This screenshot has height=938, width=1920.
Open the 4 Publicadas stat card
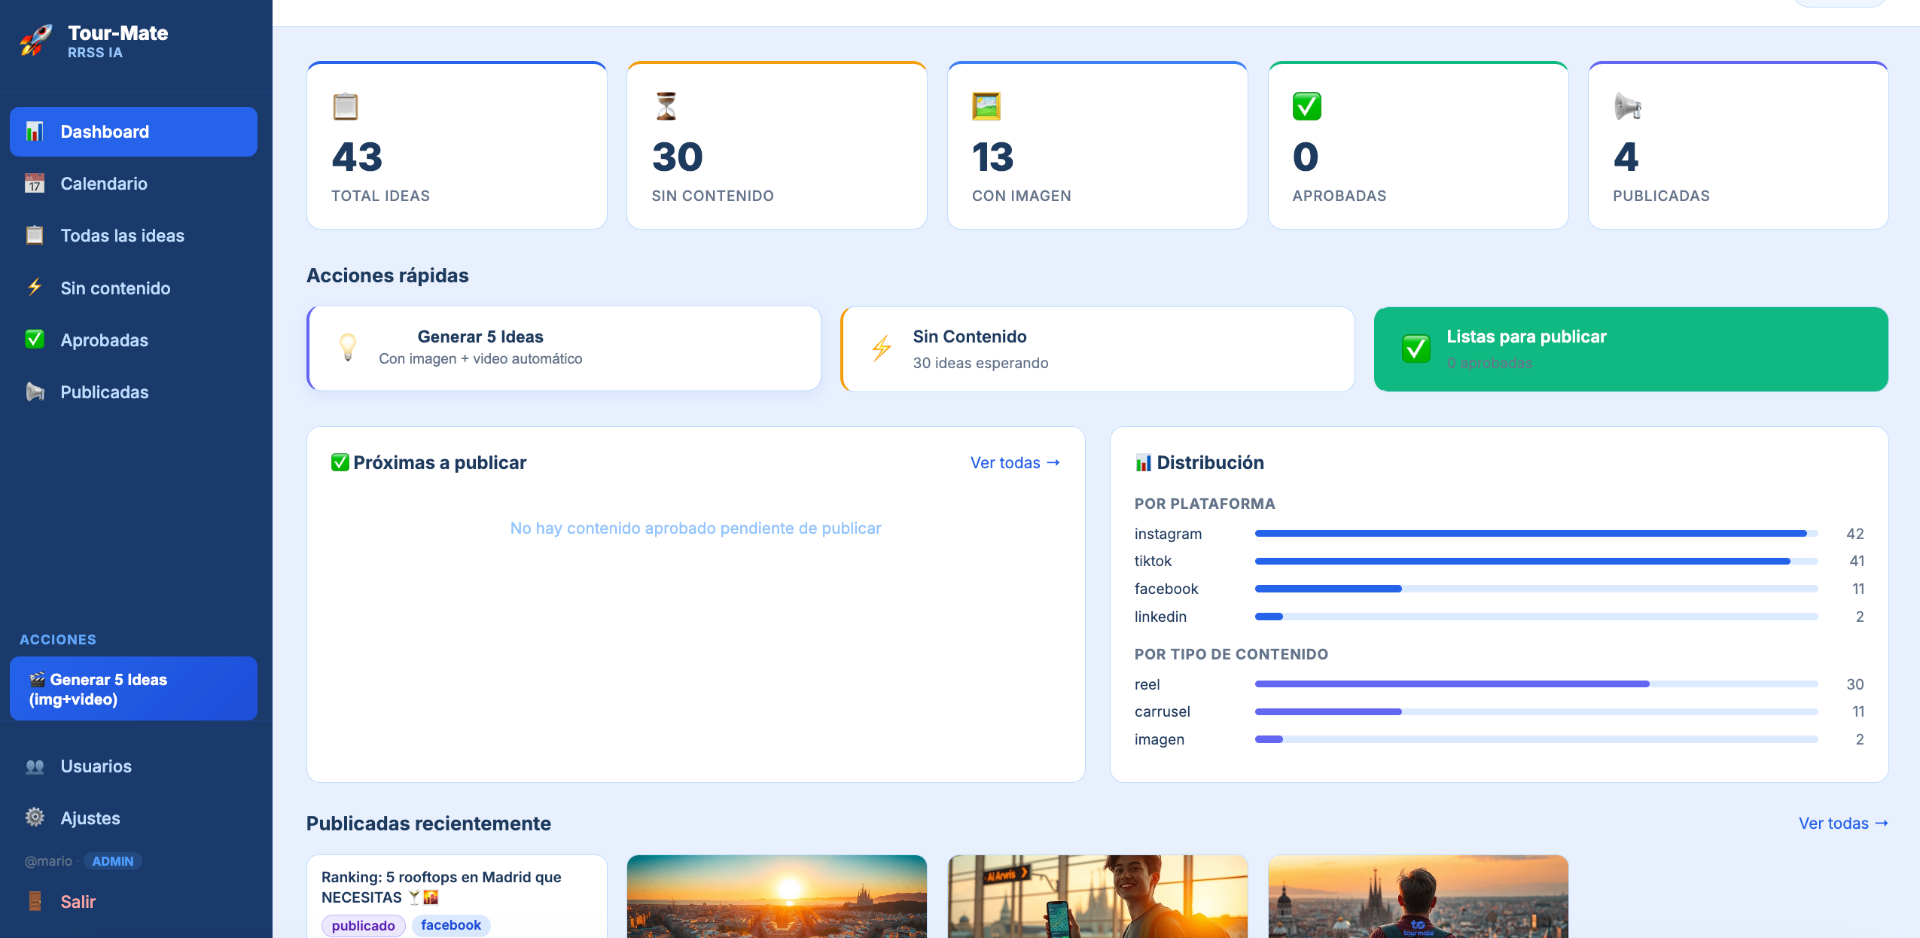(1738, 146)
